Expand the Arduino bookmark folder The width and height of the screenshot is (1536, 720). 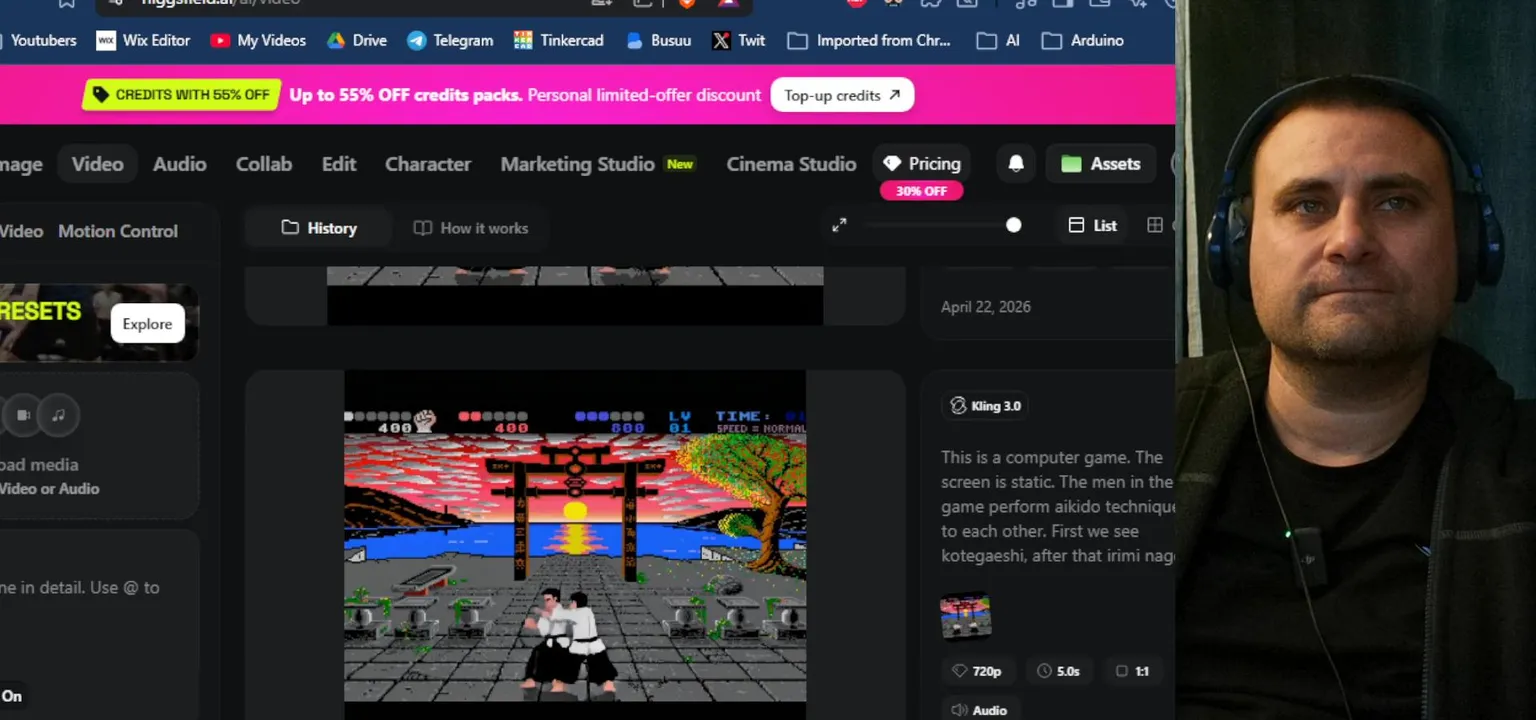point(1082,40)
